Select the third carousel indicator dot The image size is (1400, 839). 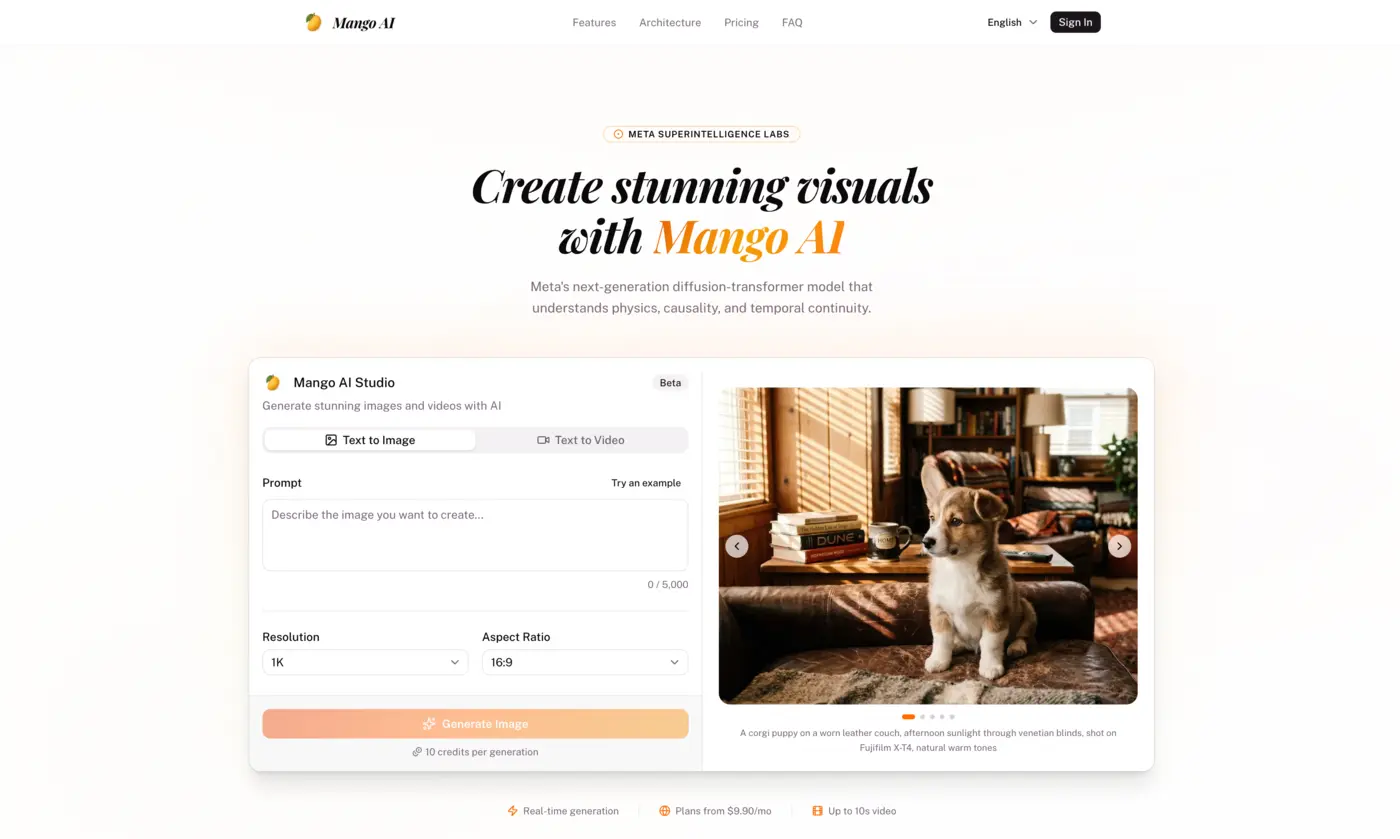point(932,717)
